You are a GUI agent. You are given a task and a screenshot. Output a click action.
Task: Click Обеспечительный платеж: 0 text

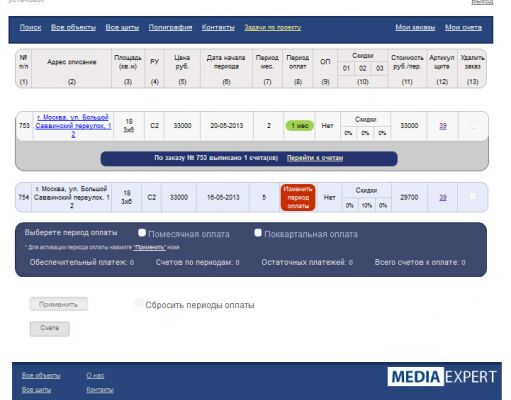pos(82,262)
